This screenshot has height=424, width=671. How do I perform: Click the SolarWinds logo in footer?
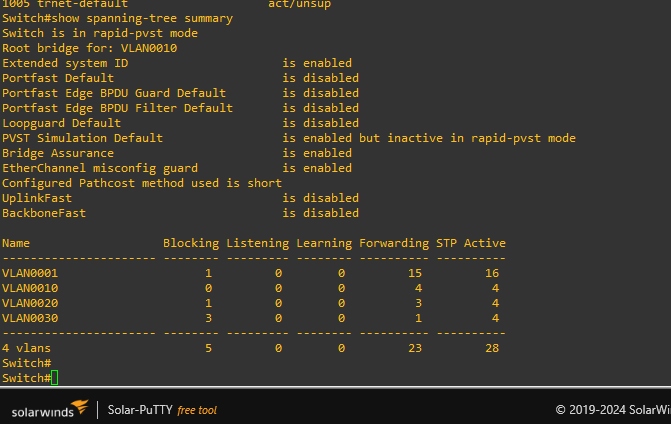50,409
